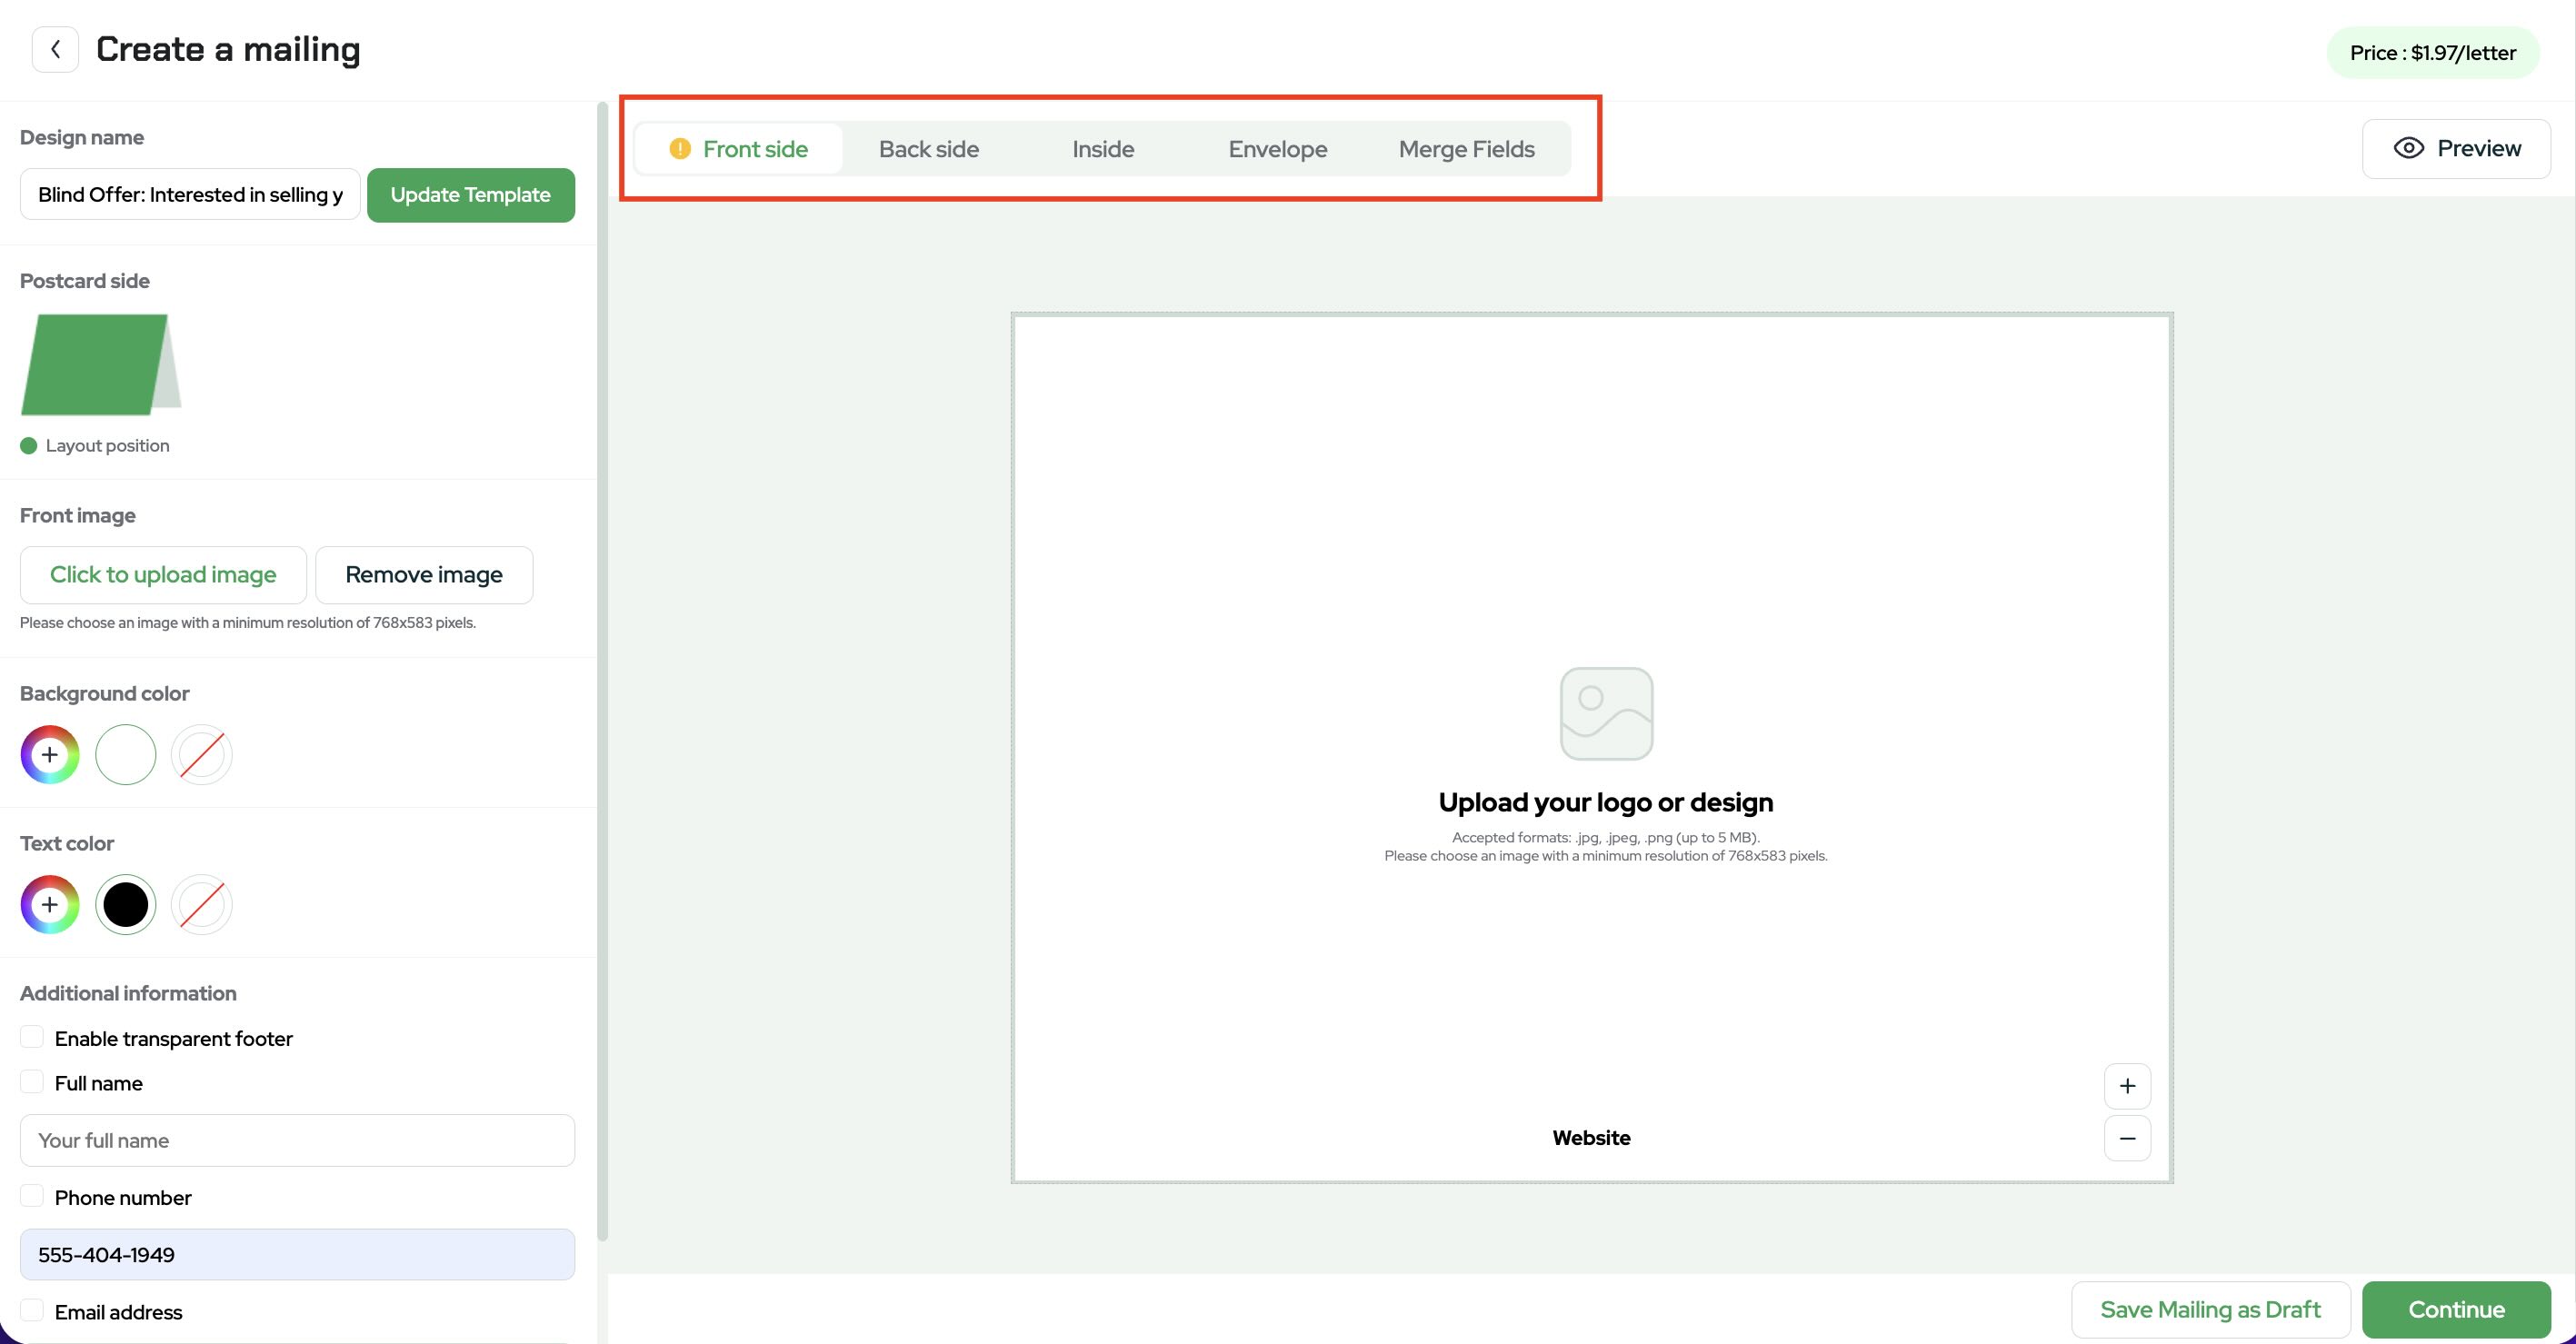2576x1344 pixels.
Task: Enable transparent footer checkbox
Action: (x=32, y=1037)
